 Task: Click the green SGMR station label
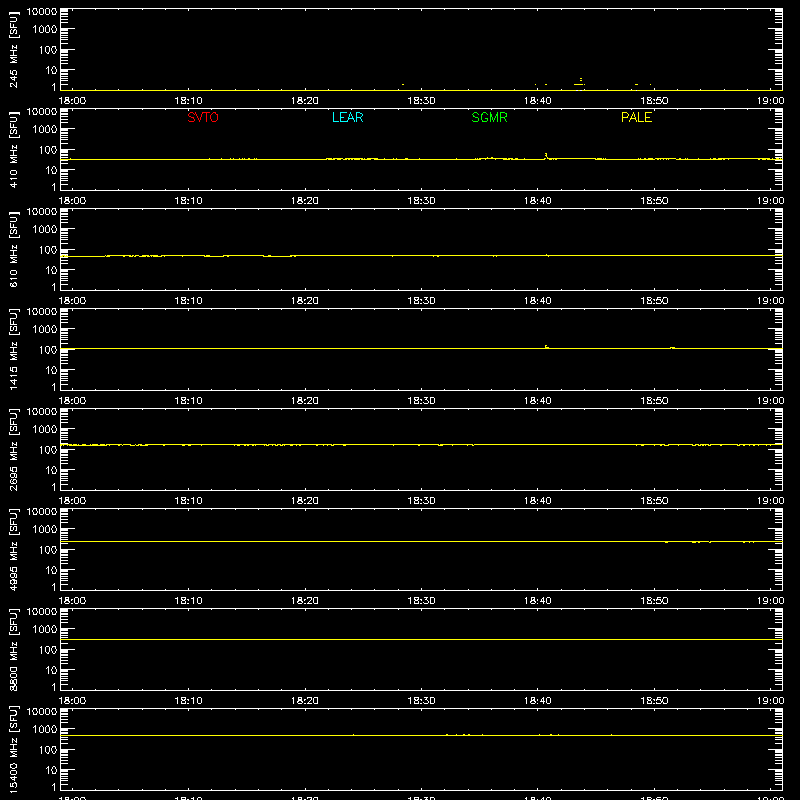pos(489,117)
